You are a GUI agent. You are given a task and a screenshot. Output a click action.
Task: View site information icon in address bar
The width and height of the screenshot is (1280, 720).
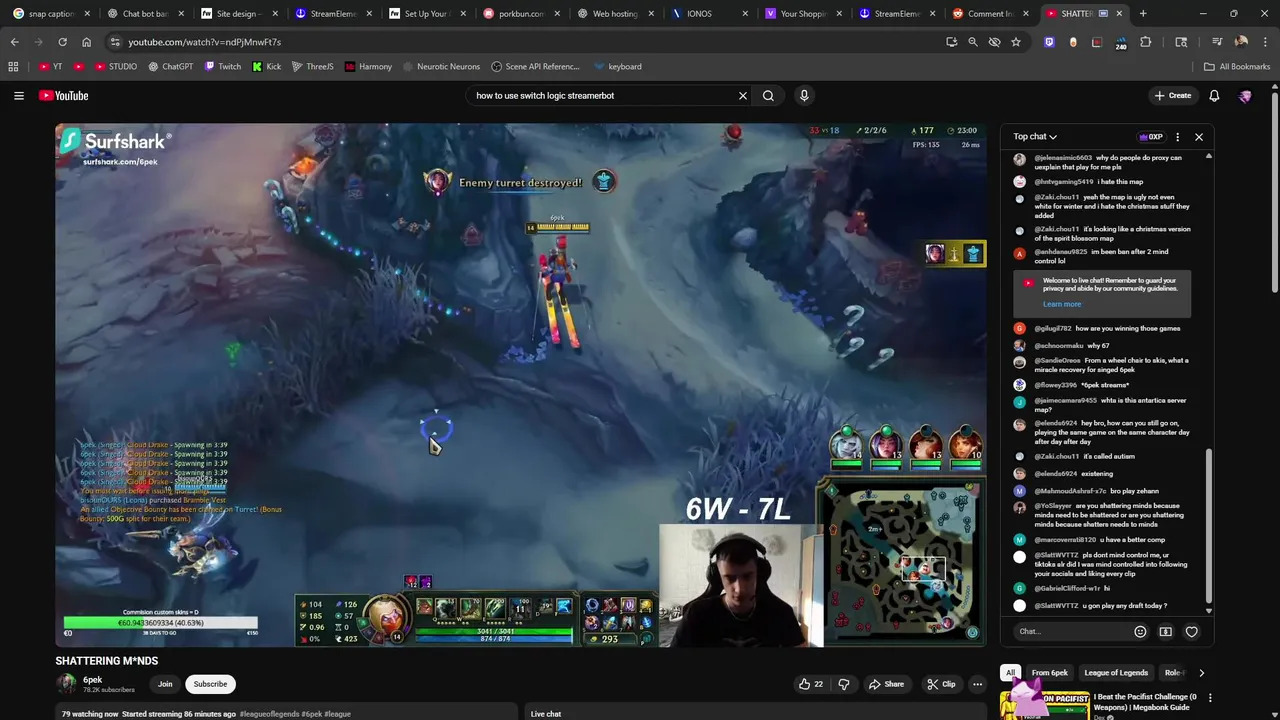pos(115,42)
